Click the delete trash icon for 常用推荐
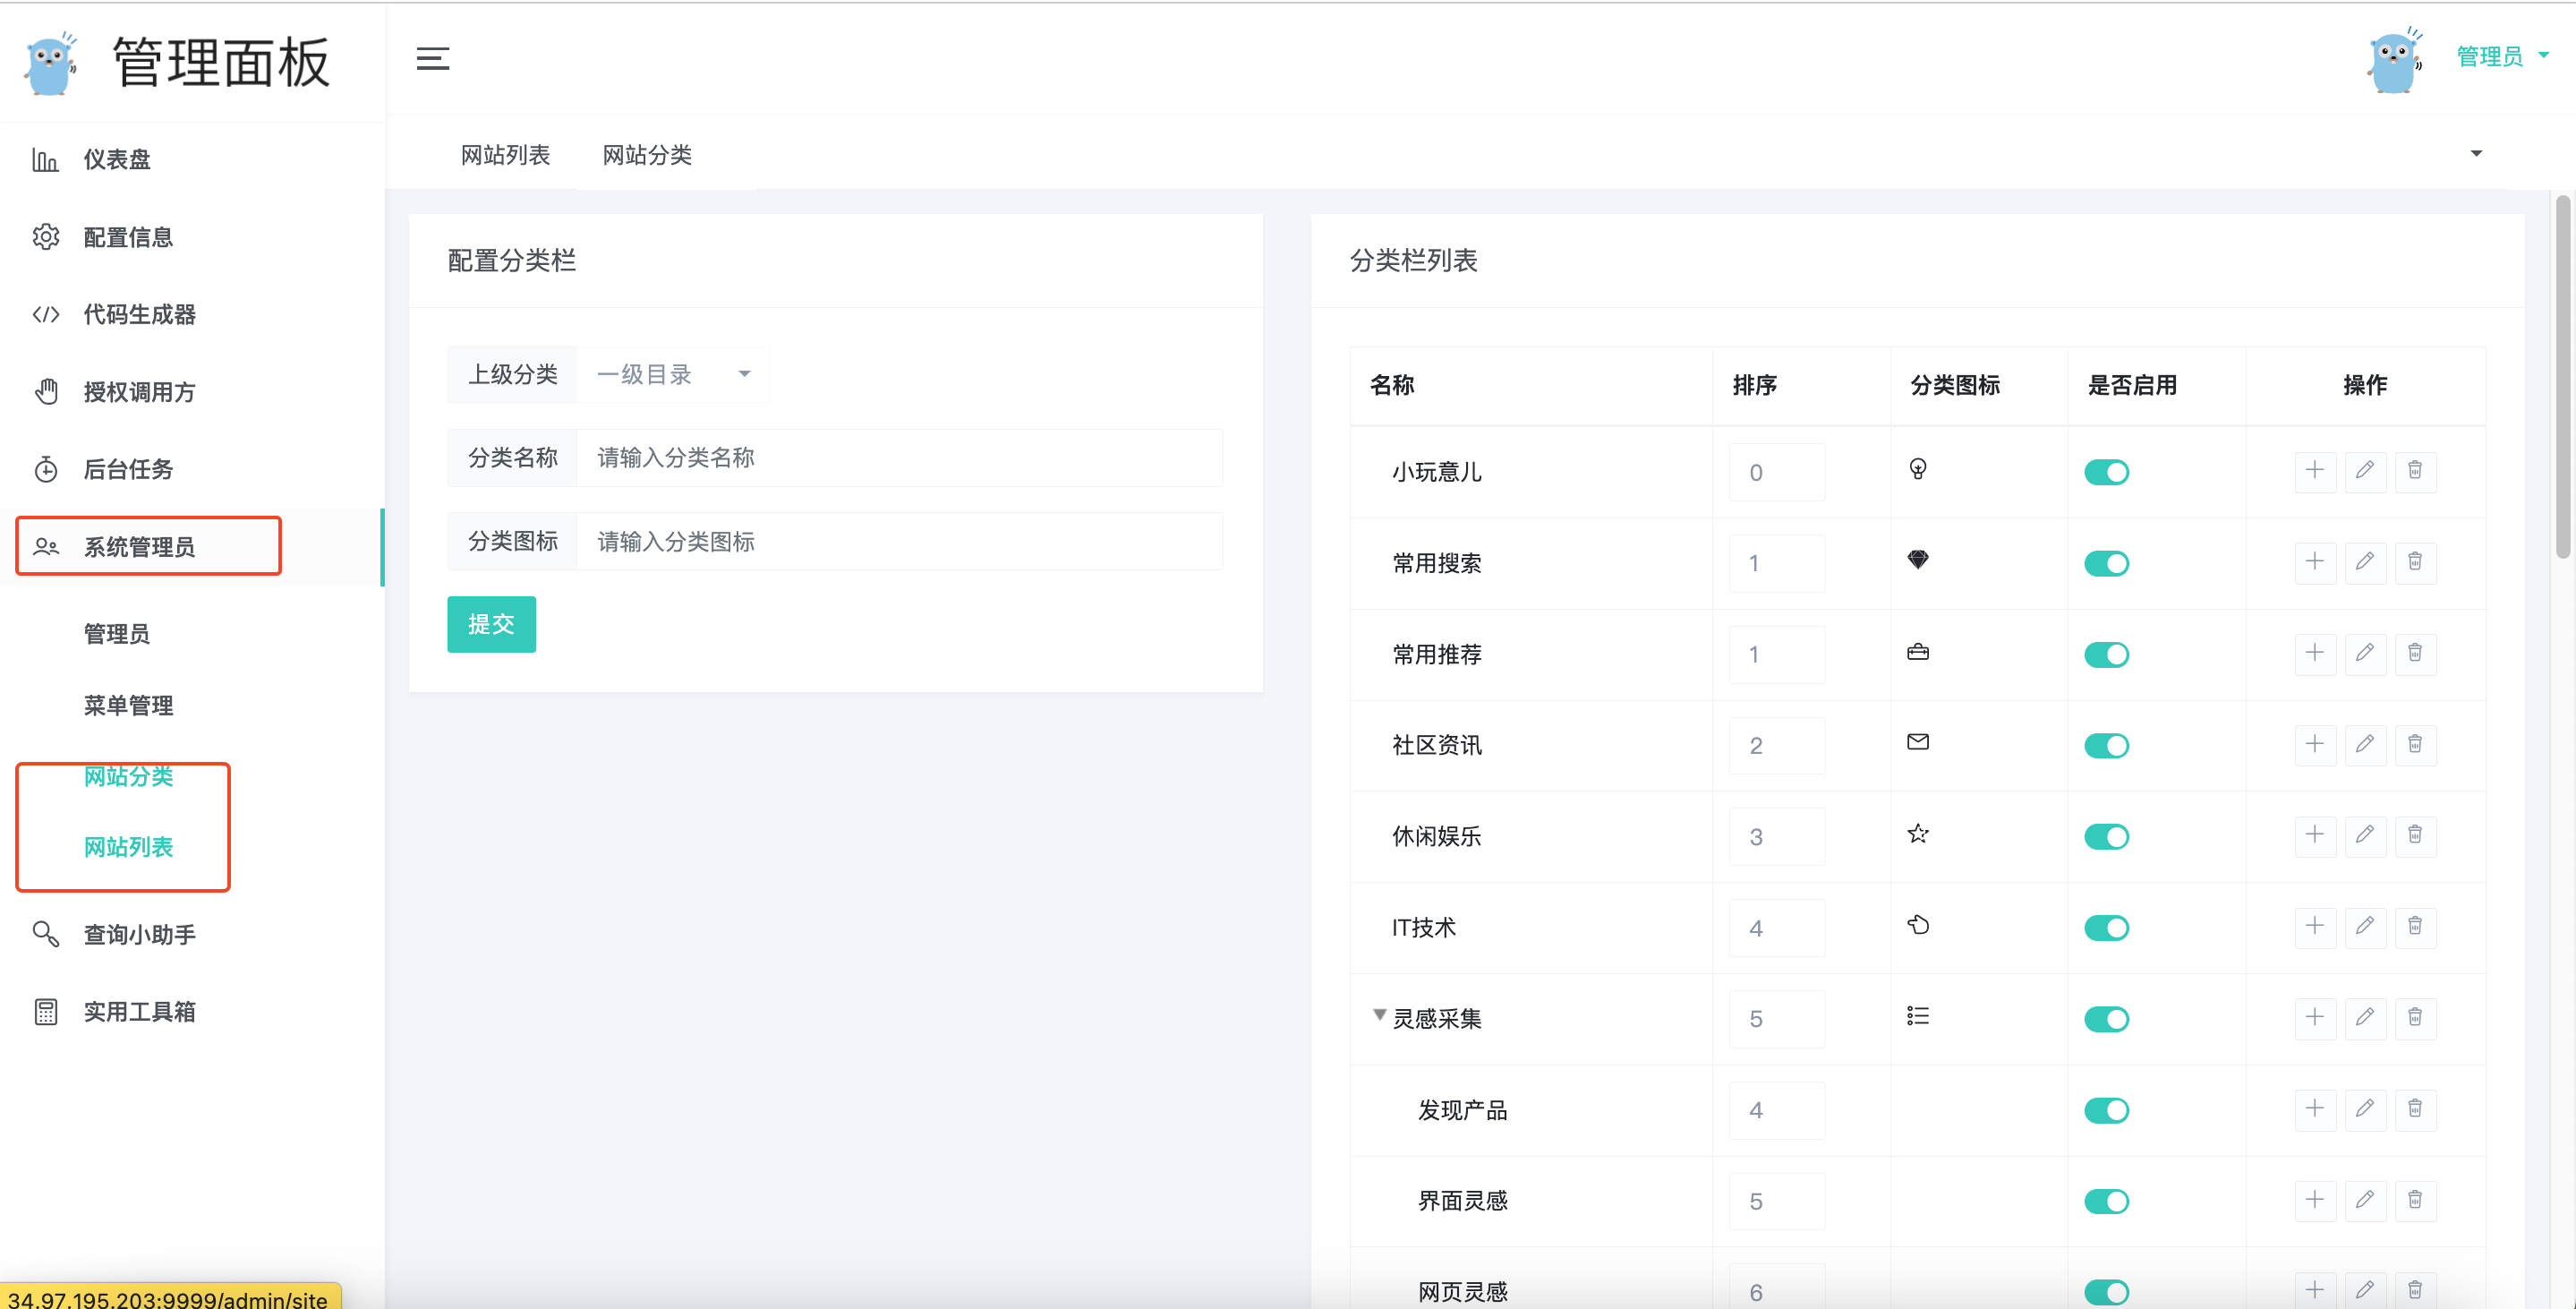The image size is (2576, 1309). [2414, 653]
